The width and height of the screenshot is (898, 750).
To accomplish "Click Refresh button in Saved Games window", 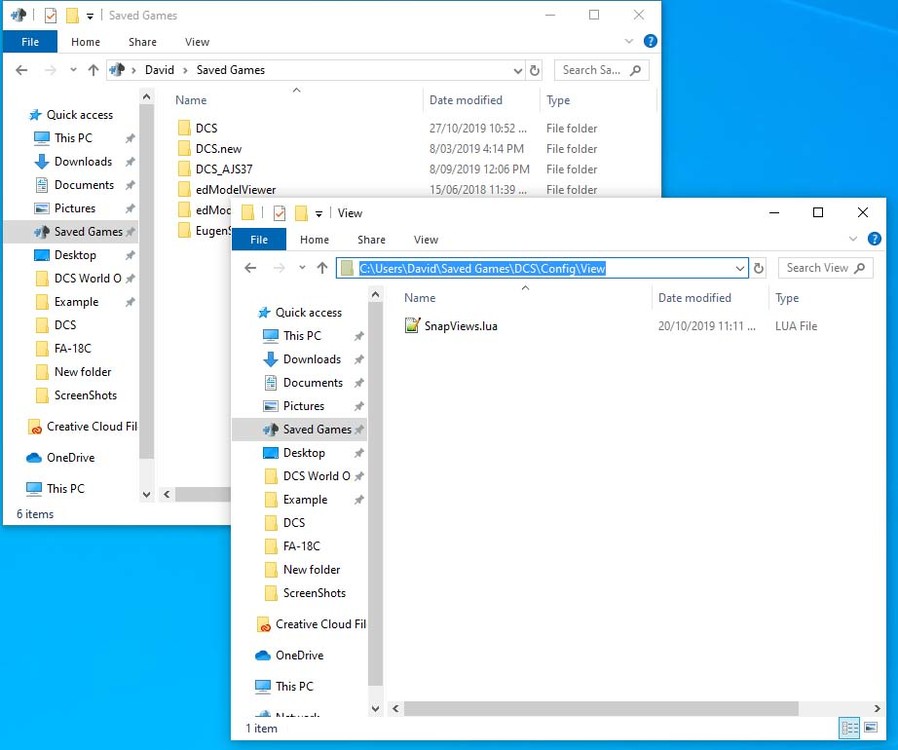I will click(x=534, y=70).
